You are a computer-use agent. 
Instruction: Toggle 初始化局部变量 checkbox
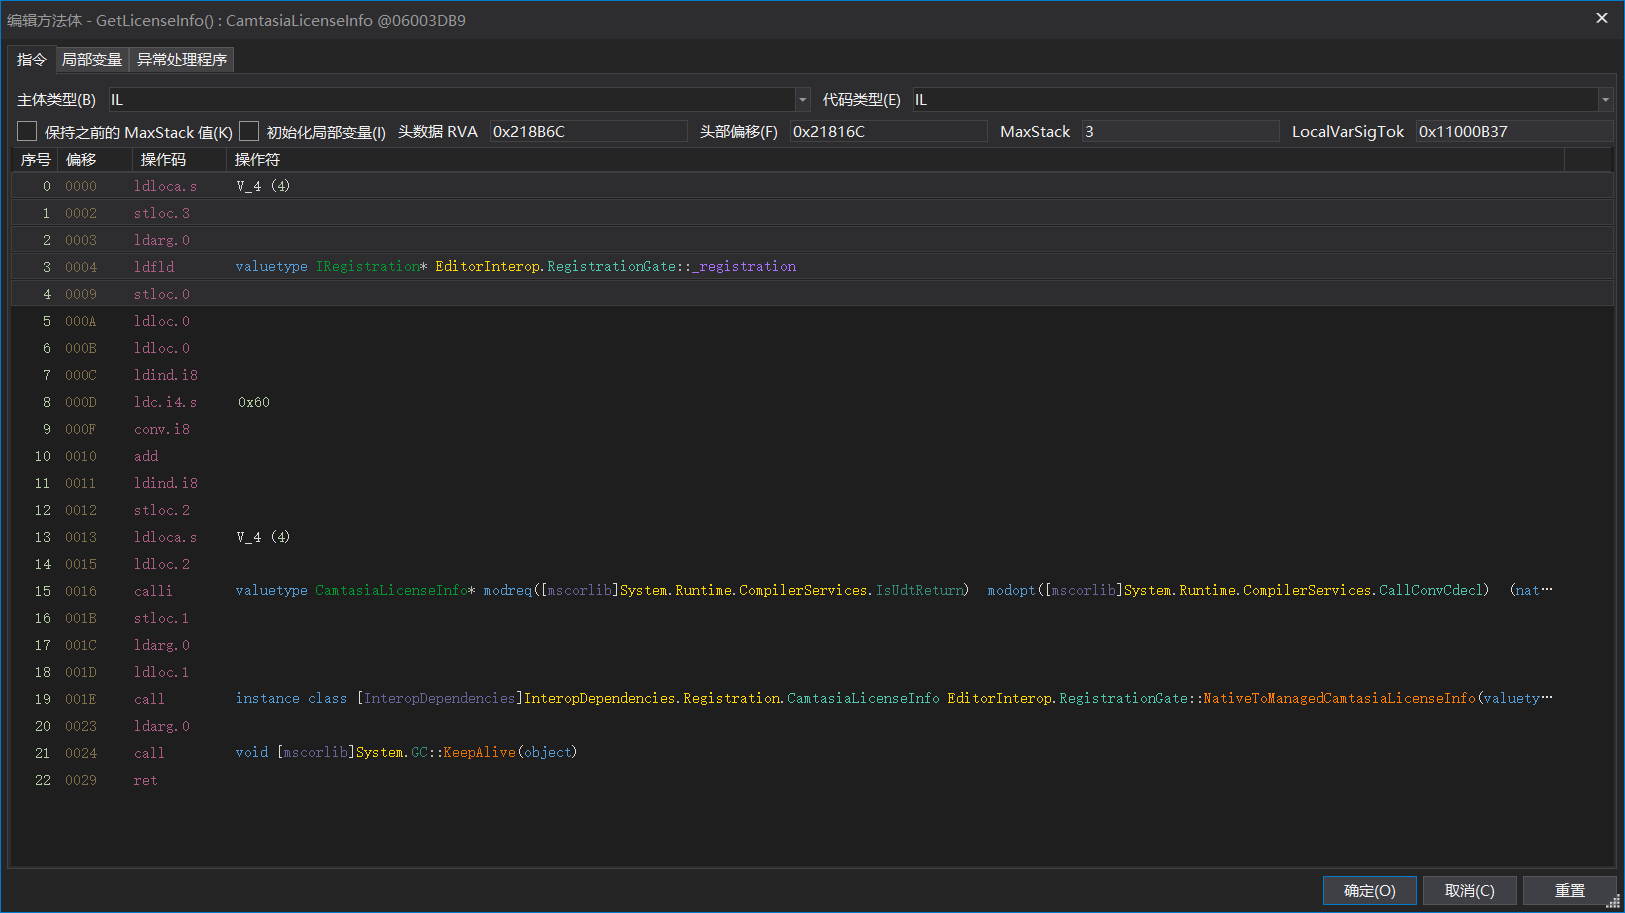(x=249, y=131)
